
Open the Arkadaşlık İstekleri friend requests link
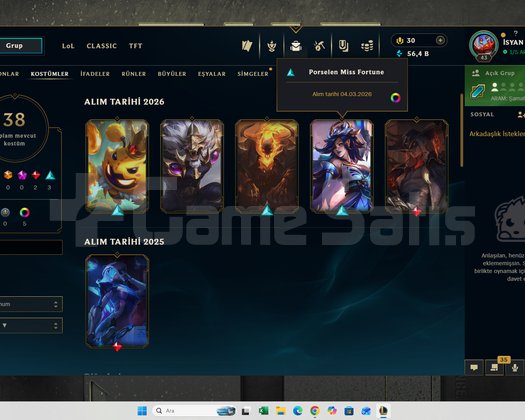497,134
